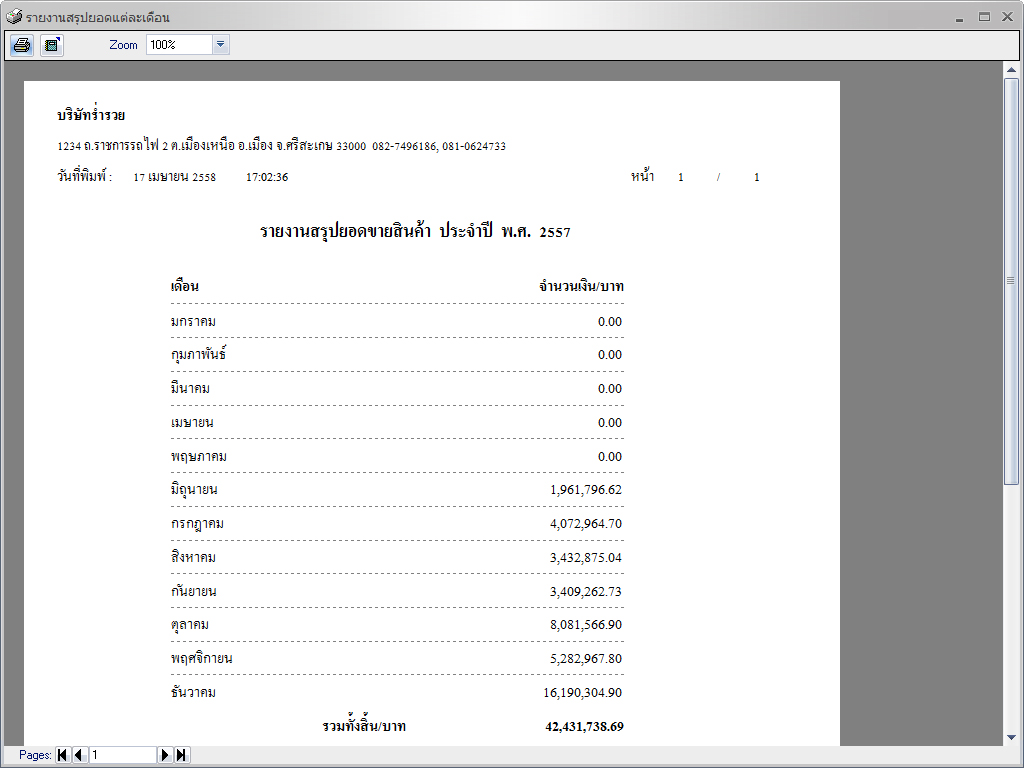Screen dimensions: 1024x768
Task: Click the เมษายน row label
Action: pyautogui.click(x=192, y=422)
